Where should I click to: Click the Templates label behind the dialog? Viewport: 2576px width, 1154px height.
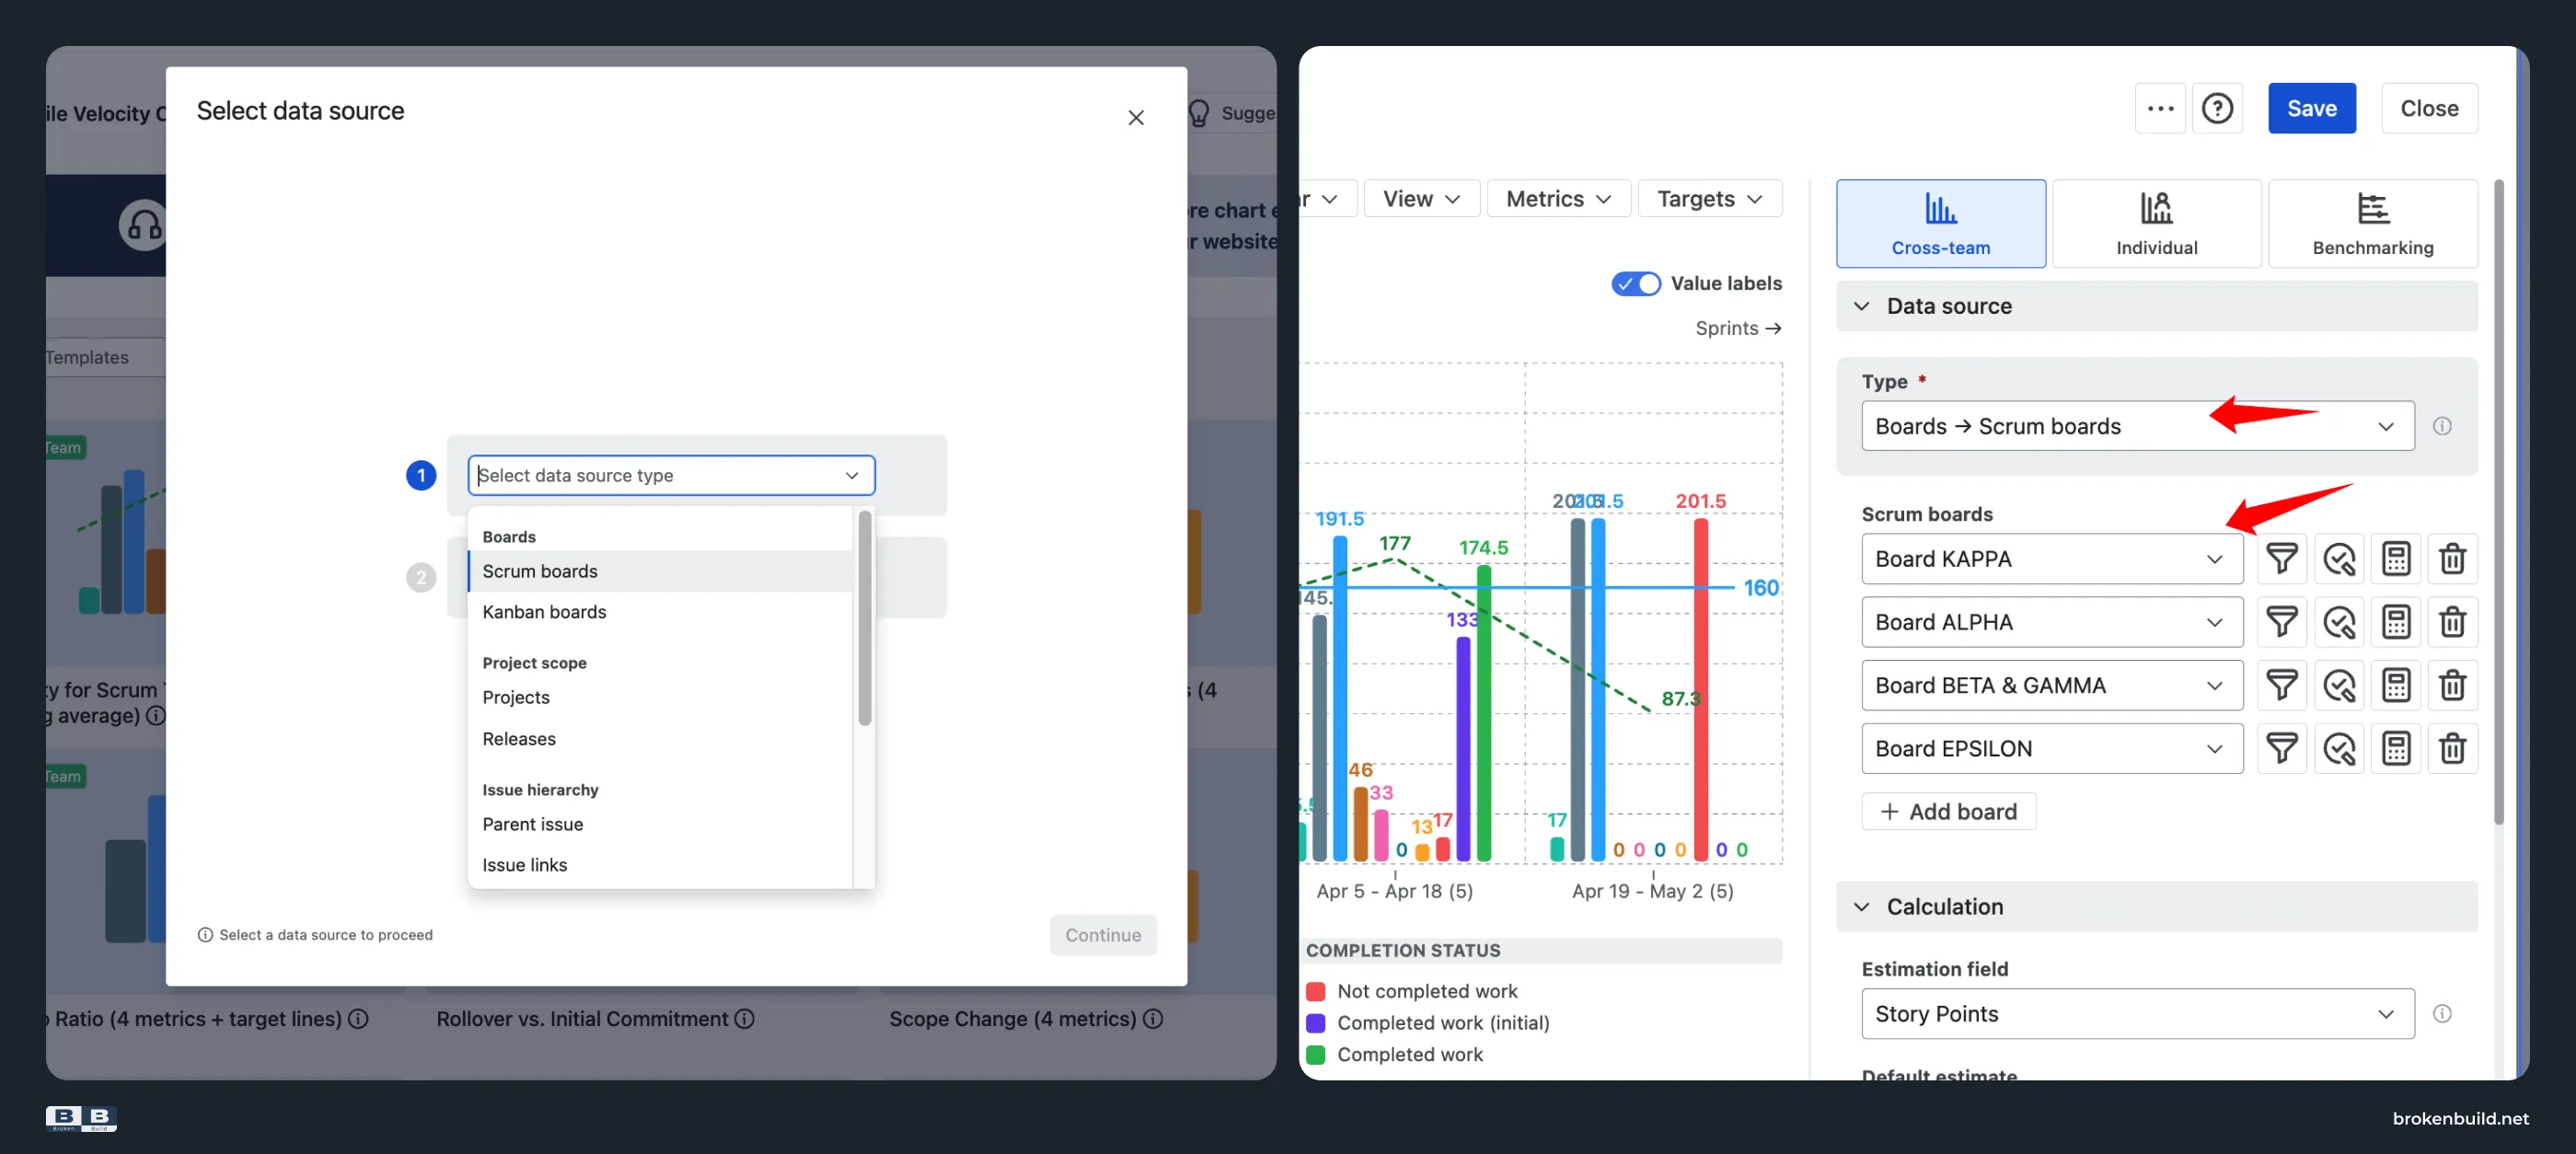pyautogui.click(x=87, y=357)
